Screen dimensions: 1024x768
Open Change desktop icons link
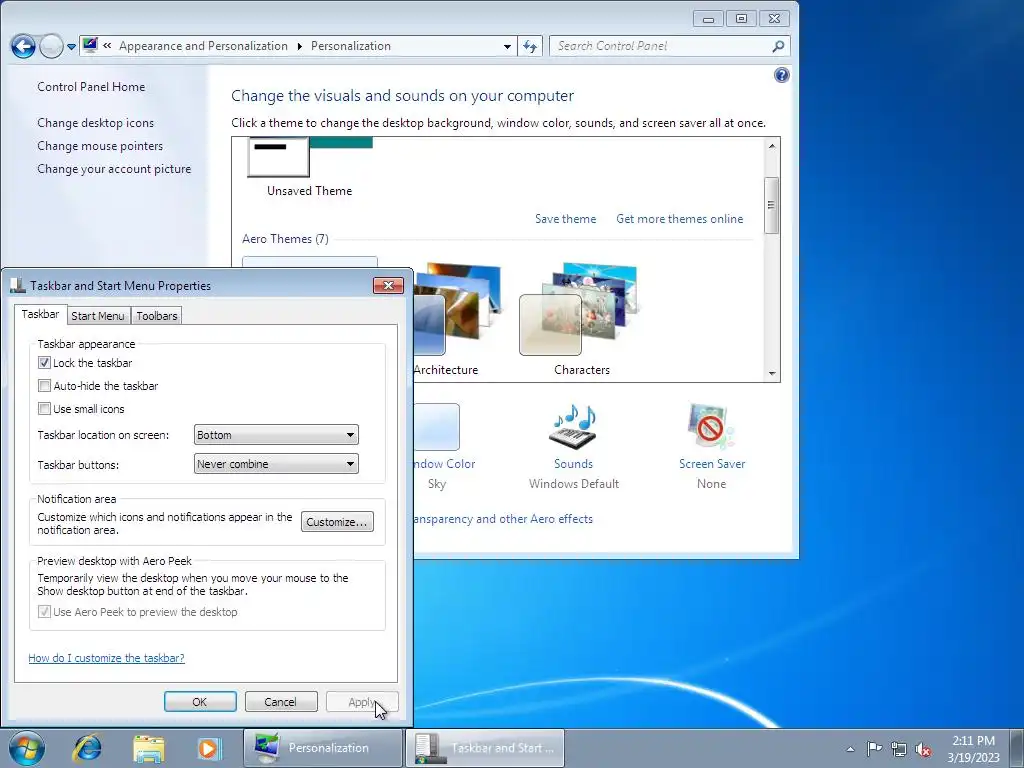click(x=95, y=123)
